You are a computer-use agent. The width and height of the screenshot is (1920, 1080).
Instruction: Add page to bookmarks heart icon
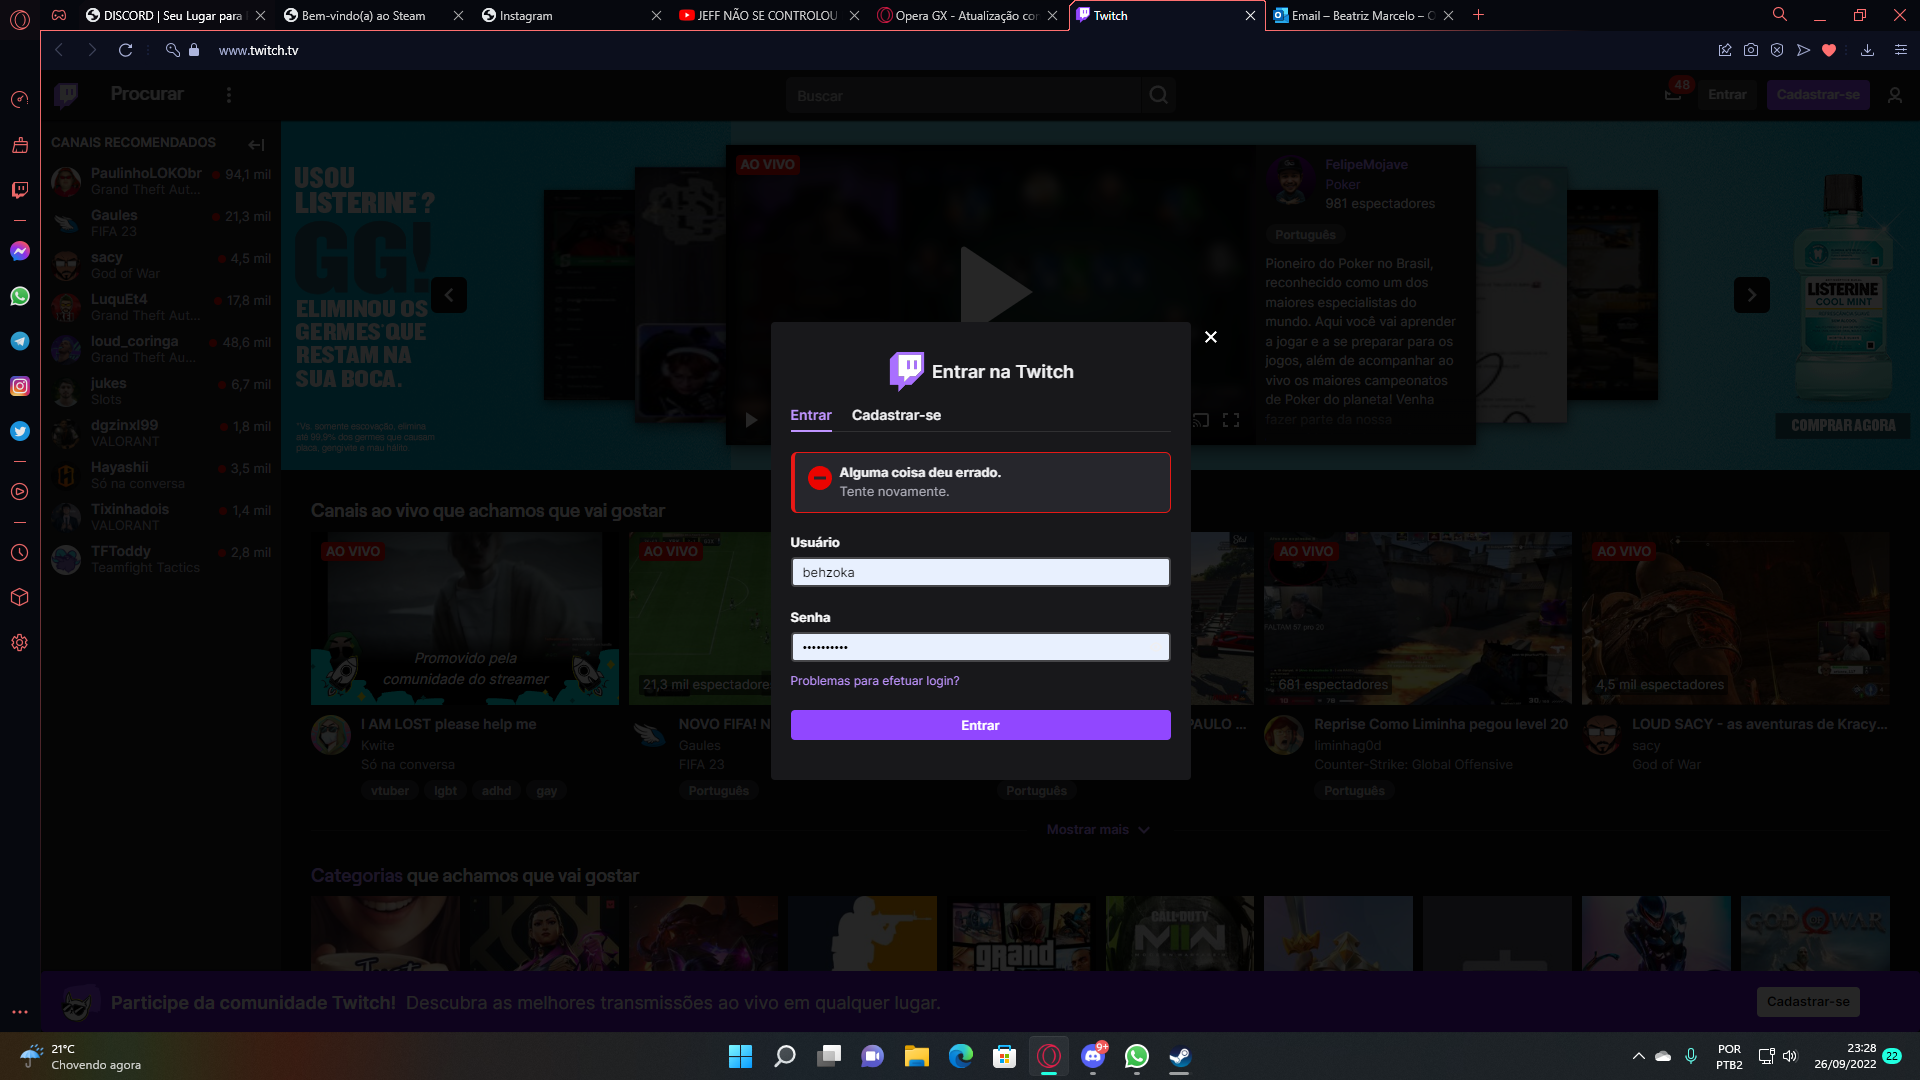pyautogui.click(x=1829, y=50)
